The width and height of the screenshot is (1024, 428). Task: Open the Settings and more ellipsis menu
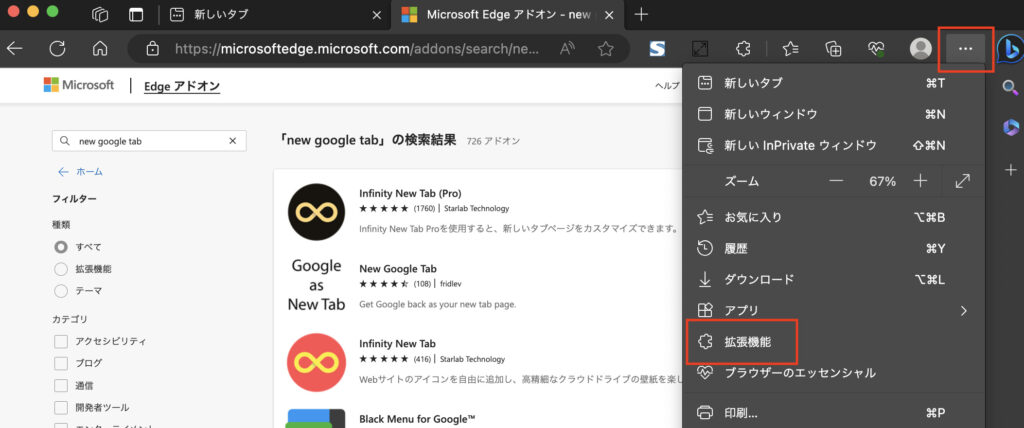point(965,48)
